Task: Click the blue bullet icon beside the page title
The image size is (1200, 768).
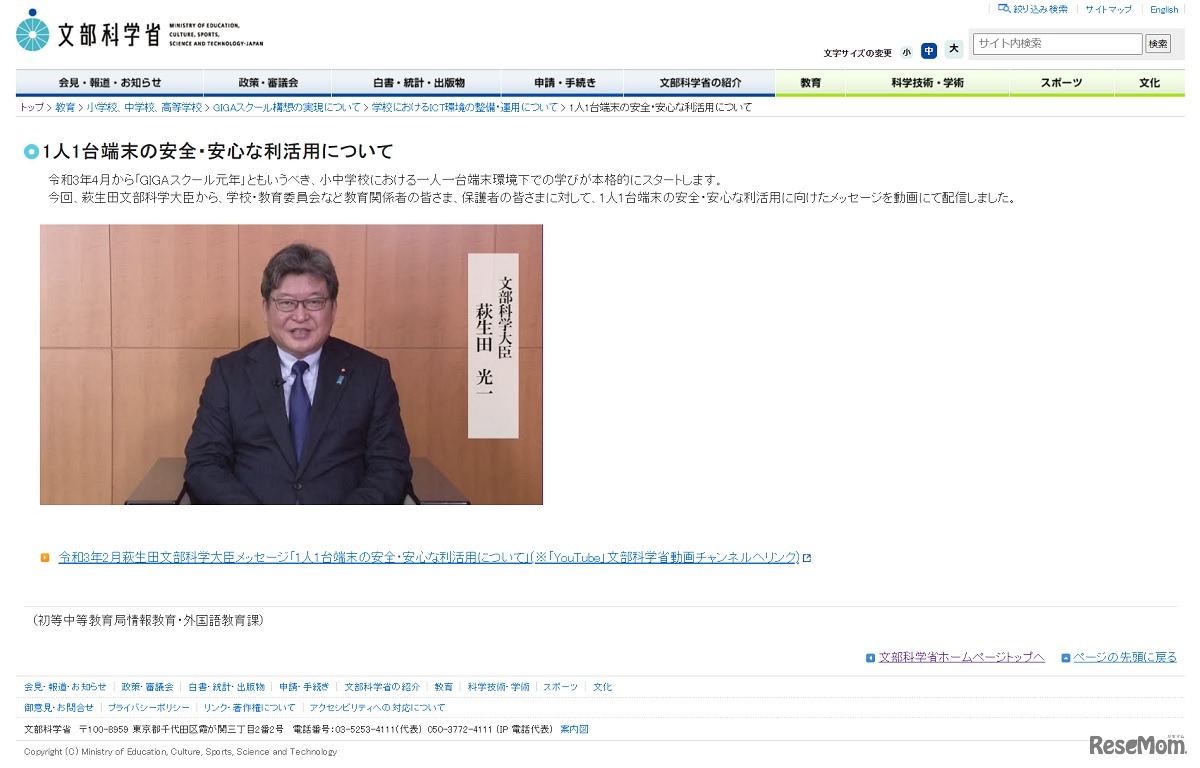Action: point(30,151)
